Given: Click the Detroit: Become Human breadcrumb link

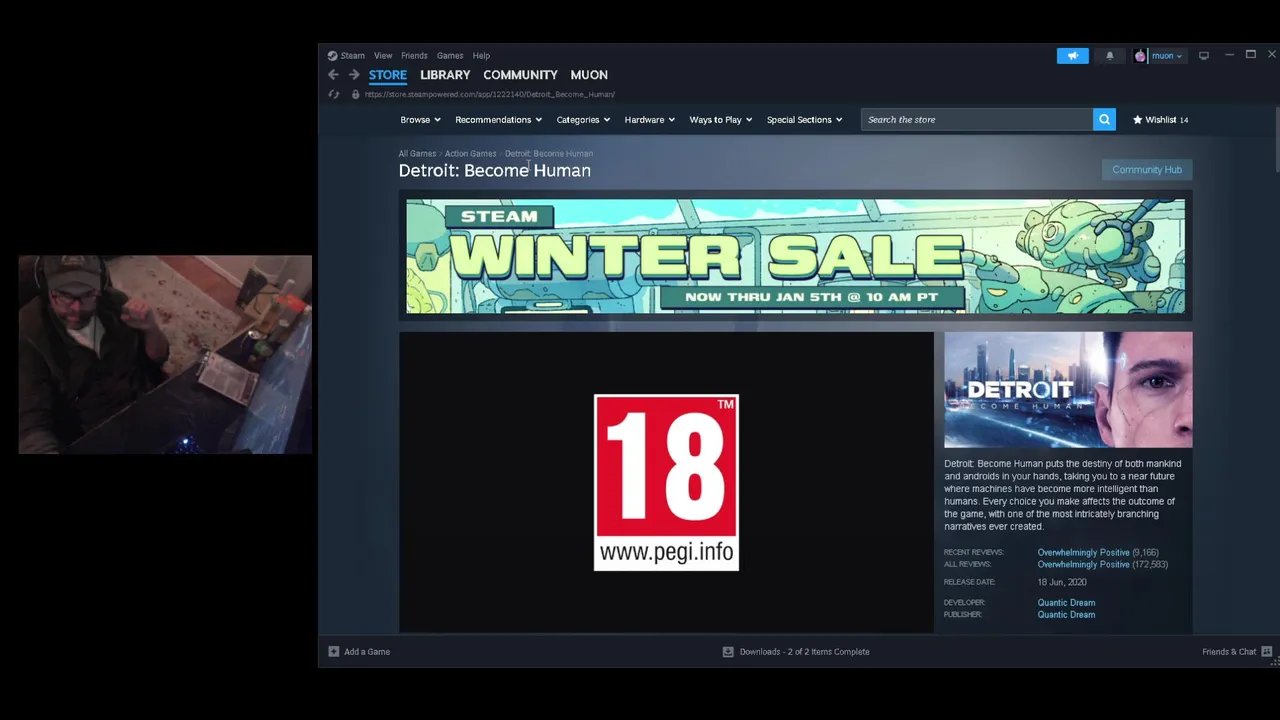Looking at the screenshot, I should coord(549,154).
